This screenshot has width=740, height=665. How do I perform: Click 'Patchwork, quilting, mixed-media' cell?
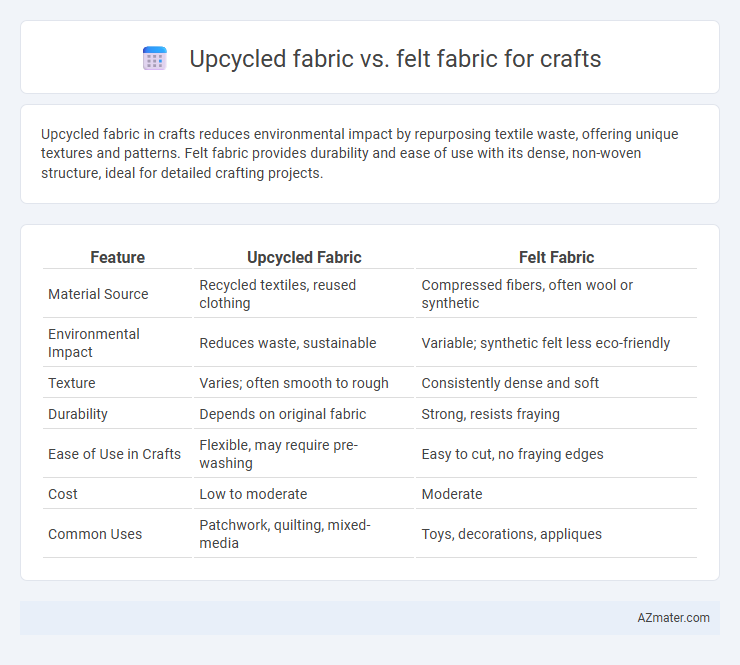[x=285, y=534]
